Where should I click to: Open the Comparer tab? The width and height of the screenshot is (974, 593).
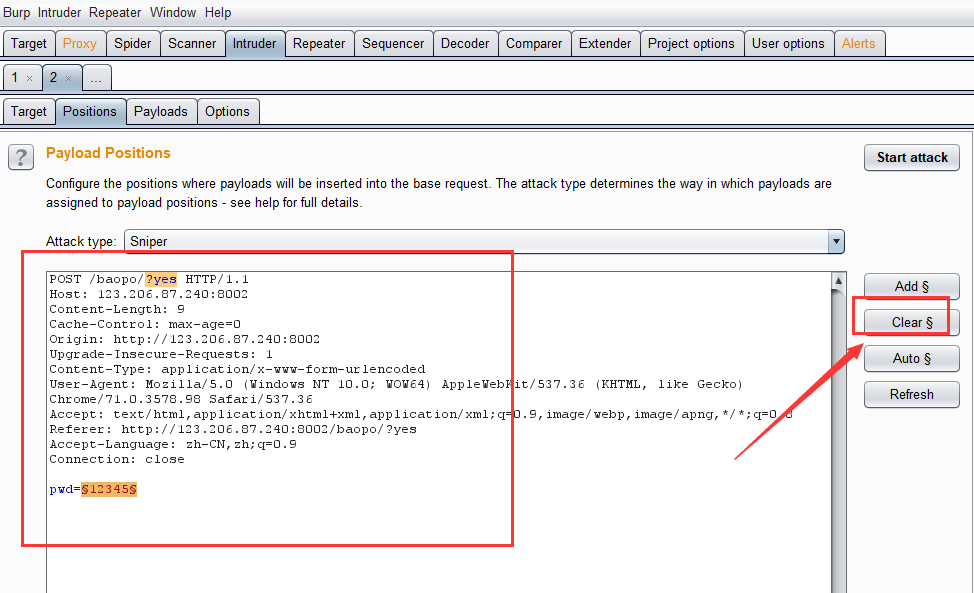click(x=534, y=43)
